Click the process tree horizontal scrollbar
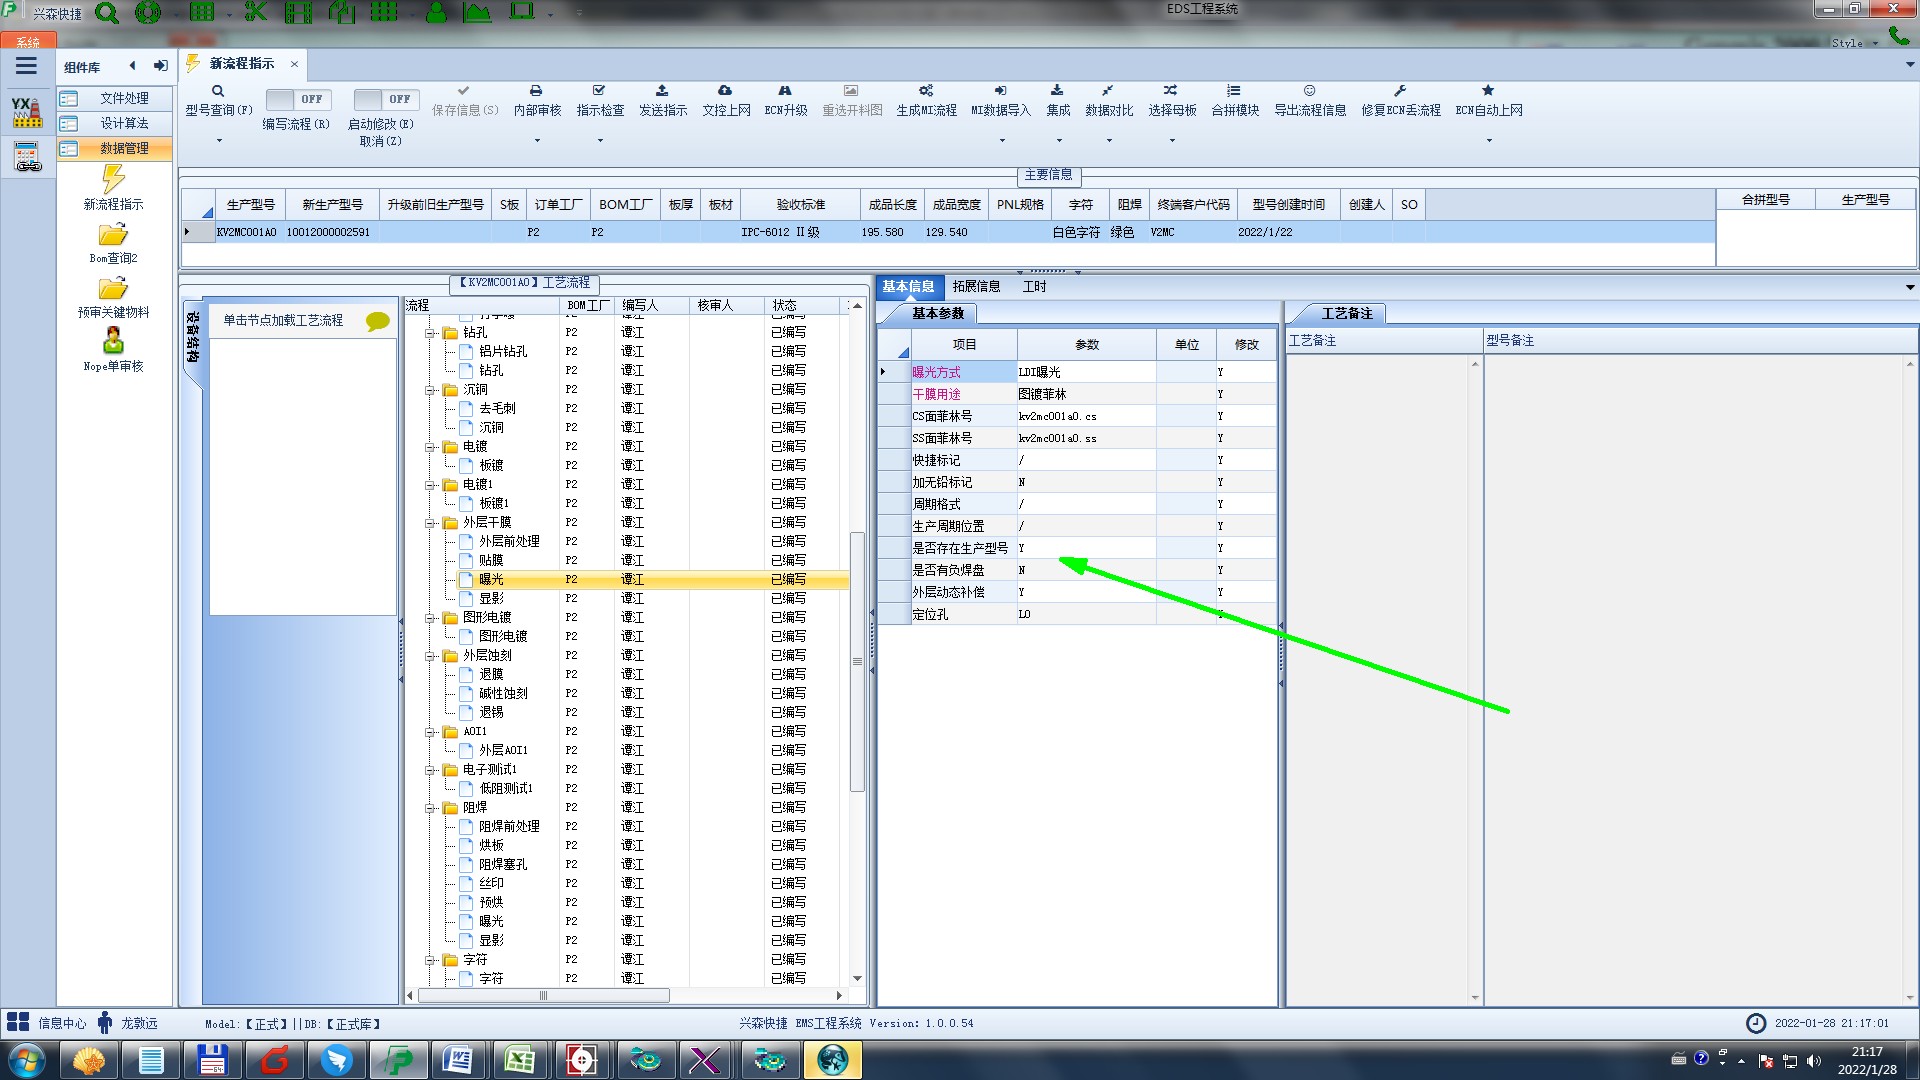 pyautogui.click(x=543, y=996)
